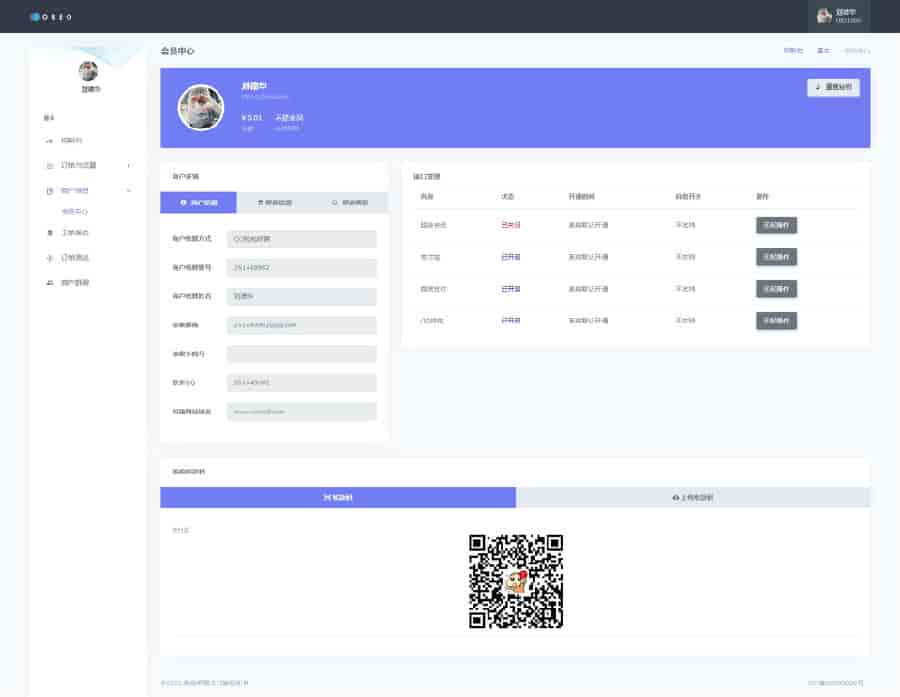Click the large round avatar in purple banner
This screenshot has height=697, width=900.
pyautogui.click(x=200, y=107)
